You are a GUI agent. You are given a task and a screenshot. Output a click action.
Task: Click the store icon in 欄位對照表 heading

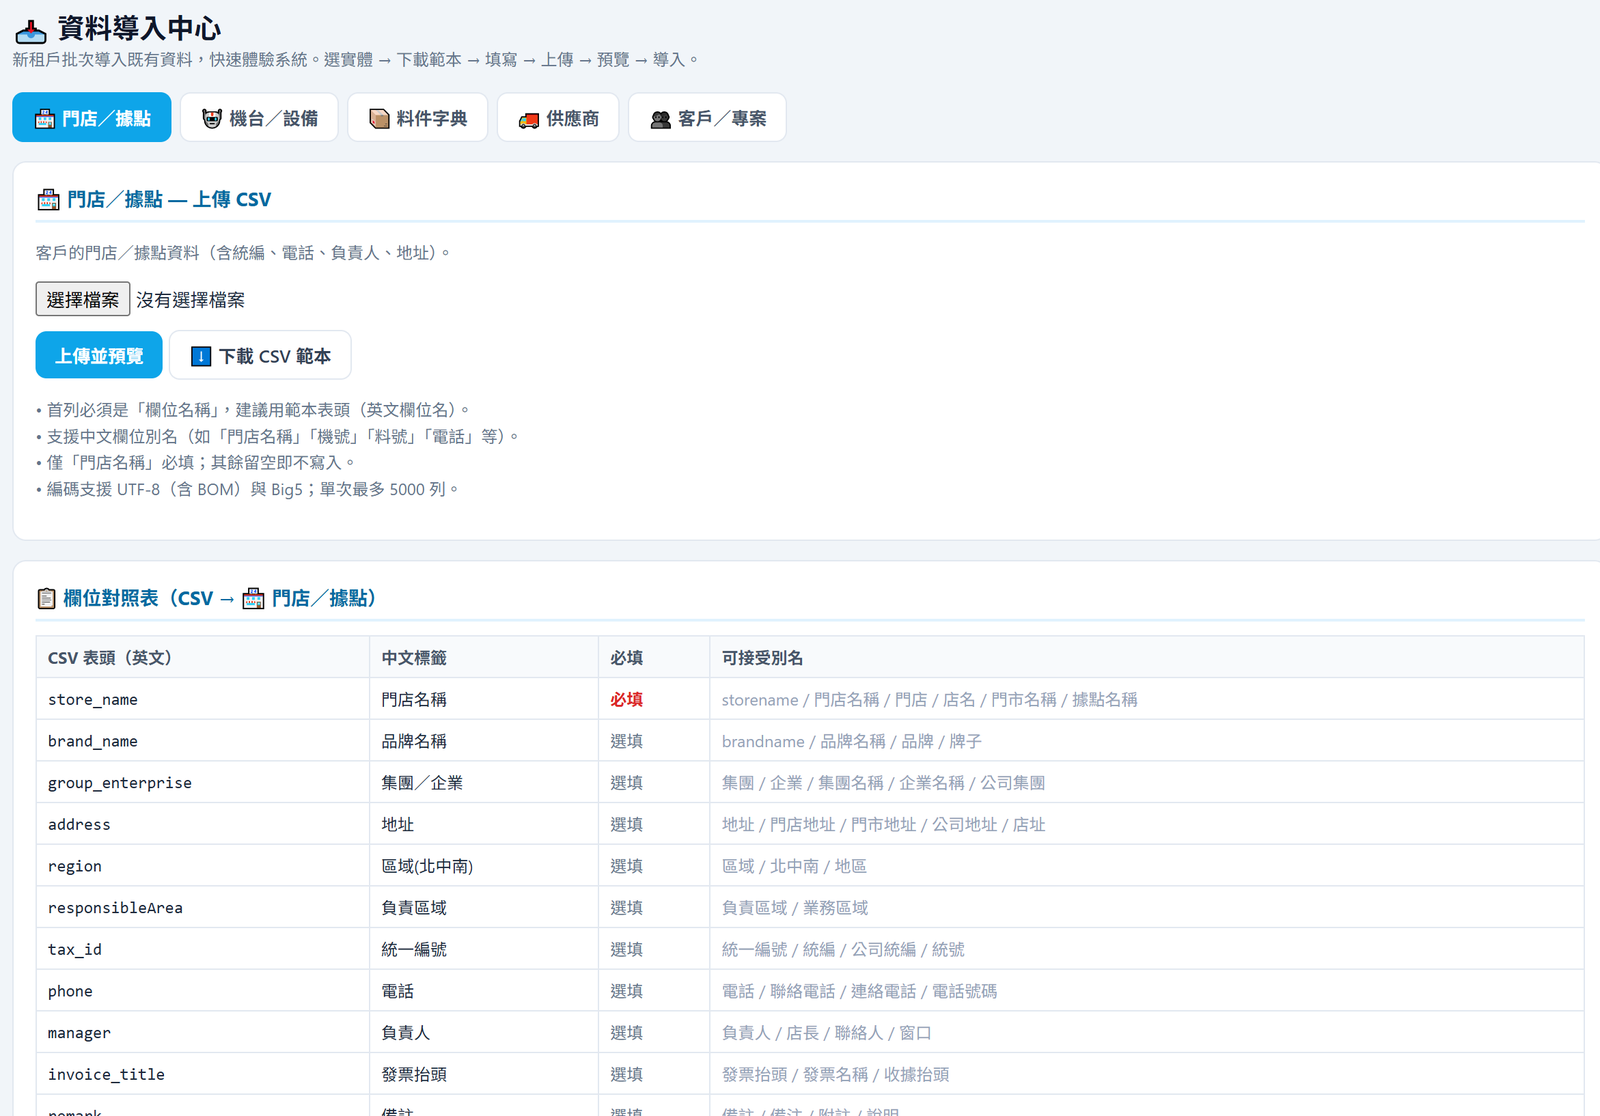pos(254,598)
